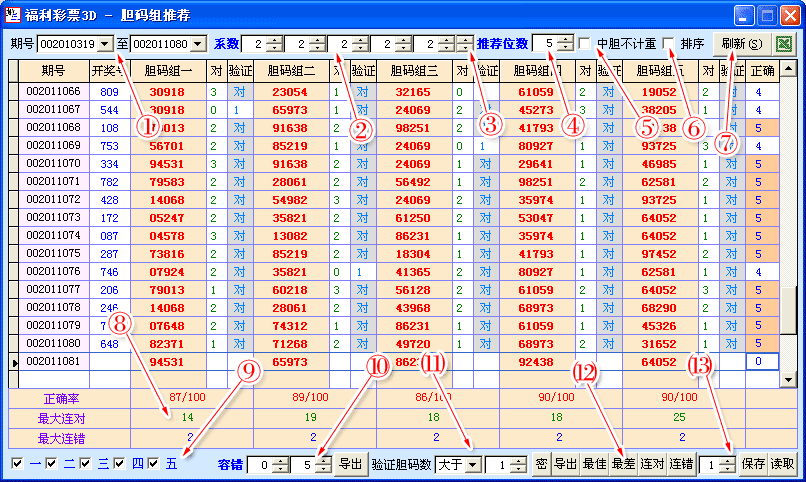Click 最大连对 value 25
Image resolution: width=806 pixels, height=482 pixels.
[680, 417]
